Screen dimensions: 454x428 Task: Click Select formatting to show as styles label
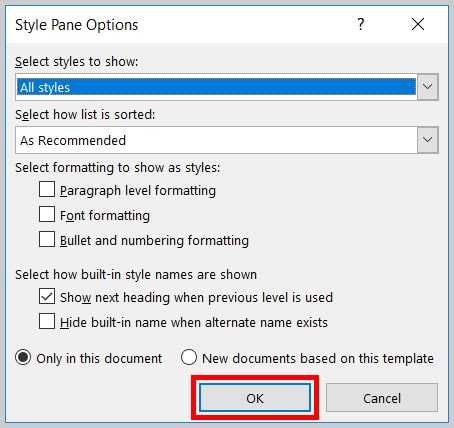coord(118,168)
